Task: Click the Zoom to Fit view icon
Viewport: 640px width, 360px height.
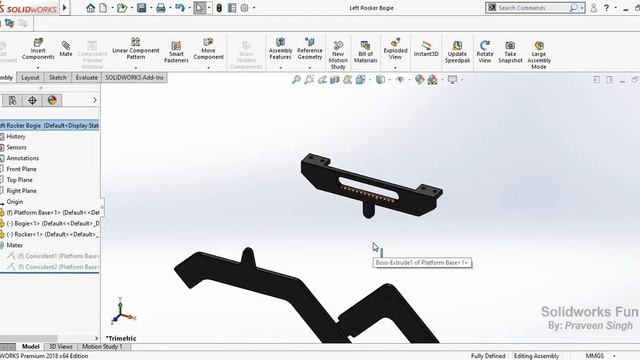Action: (x=296, y=80)
